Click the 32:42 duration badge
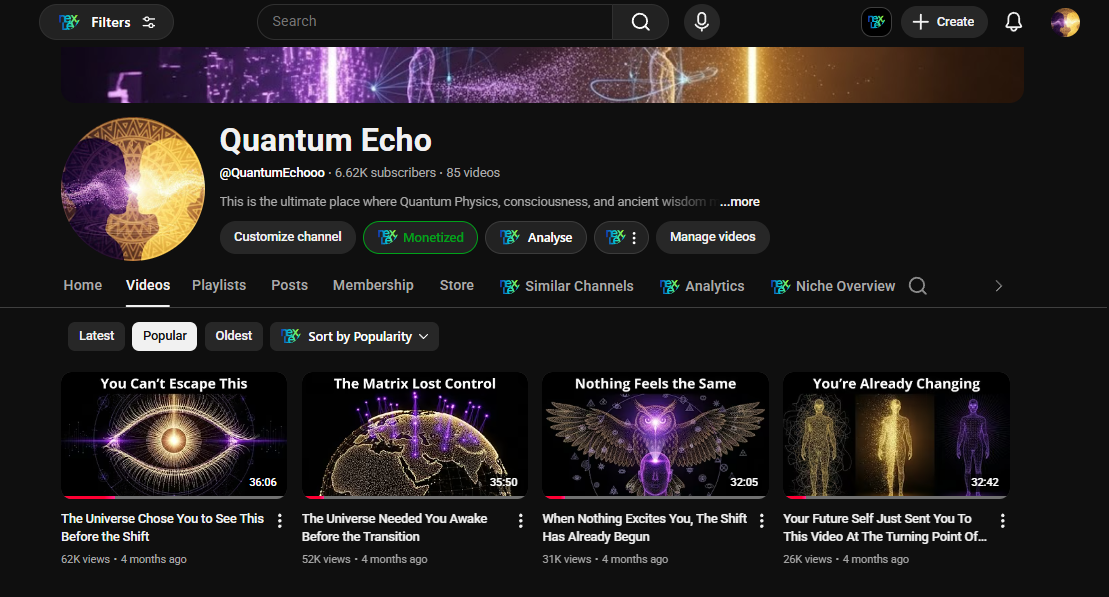Image resolution: width=1109 pixels, height=597 pixels. 985,482
